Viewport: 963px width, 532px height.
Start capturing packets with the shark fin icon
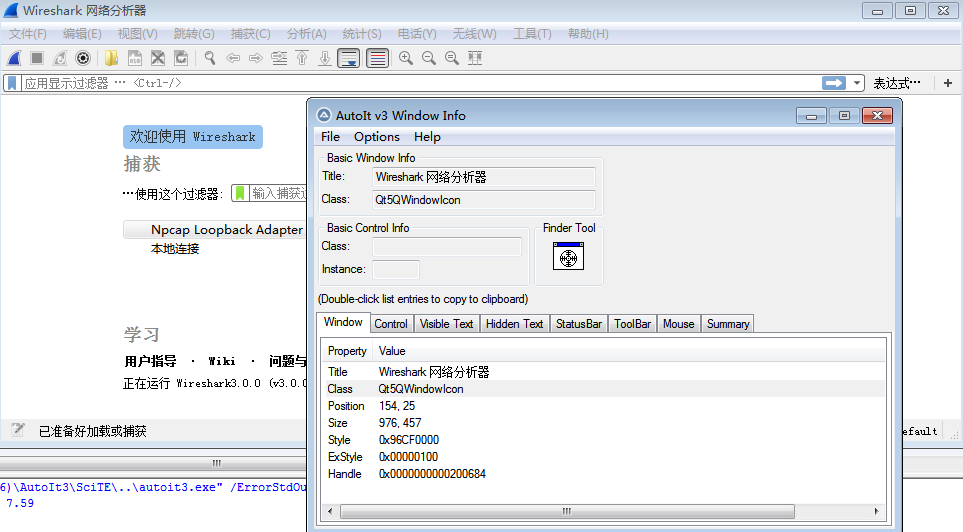click(14, 58)
